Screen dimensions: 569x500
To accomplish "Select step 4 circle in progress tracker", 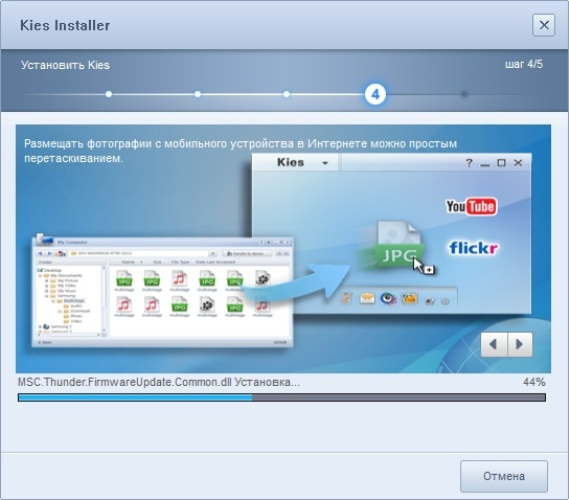I will (375, 94).
